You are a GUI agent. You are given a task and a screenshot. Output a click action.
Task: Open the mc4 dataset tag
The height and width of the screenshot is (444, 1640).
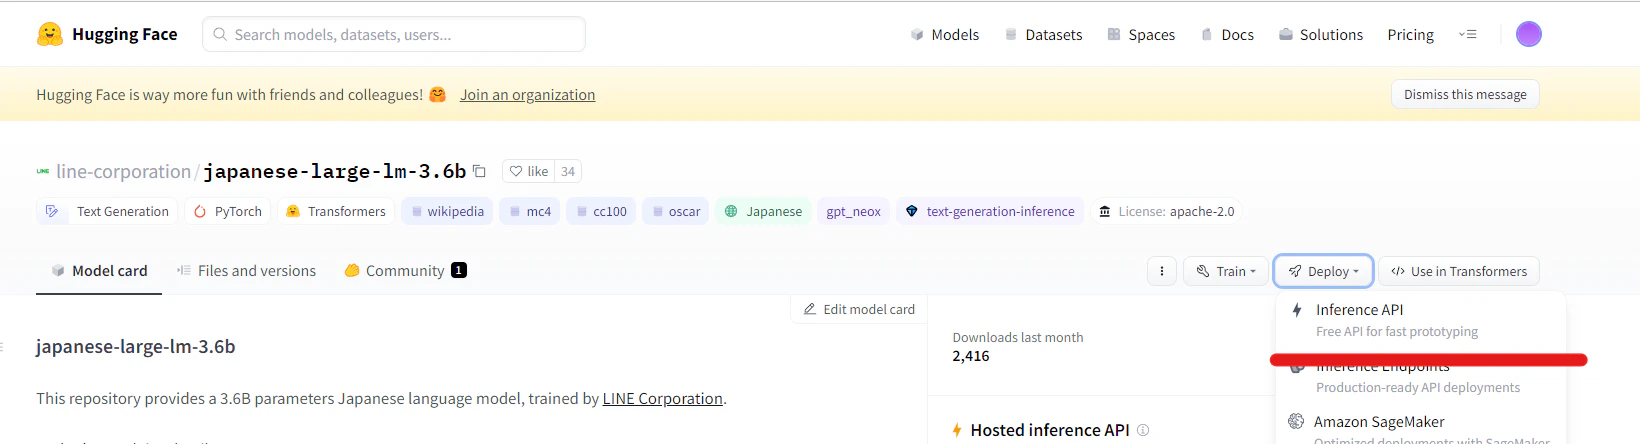click(x=529, y=211)
